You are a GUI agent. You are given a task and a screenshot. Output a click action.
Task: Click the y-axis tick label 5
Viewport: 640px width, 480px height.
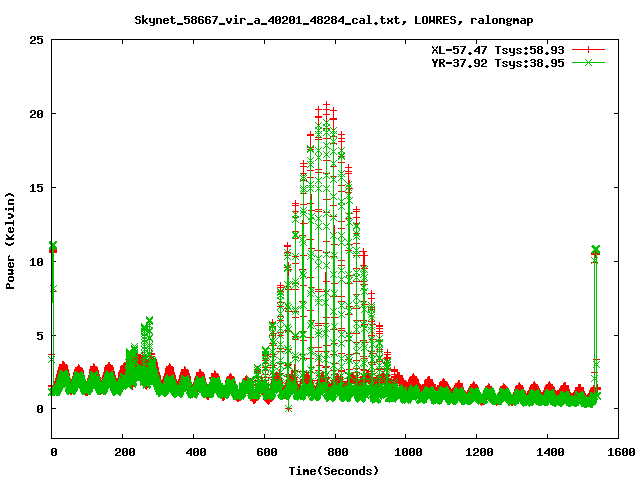tap(40, 336)
